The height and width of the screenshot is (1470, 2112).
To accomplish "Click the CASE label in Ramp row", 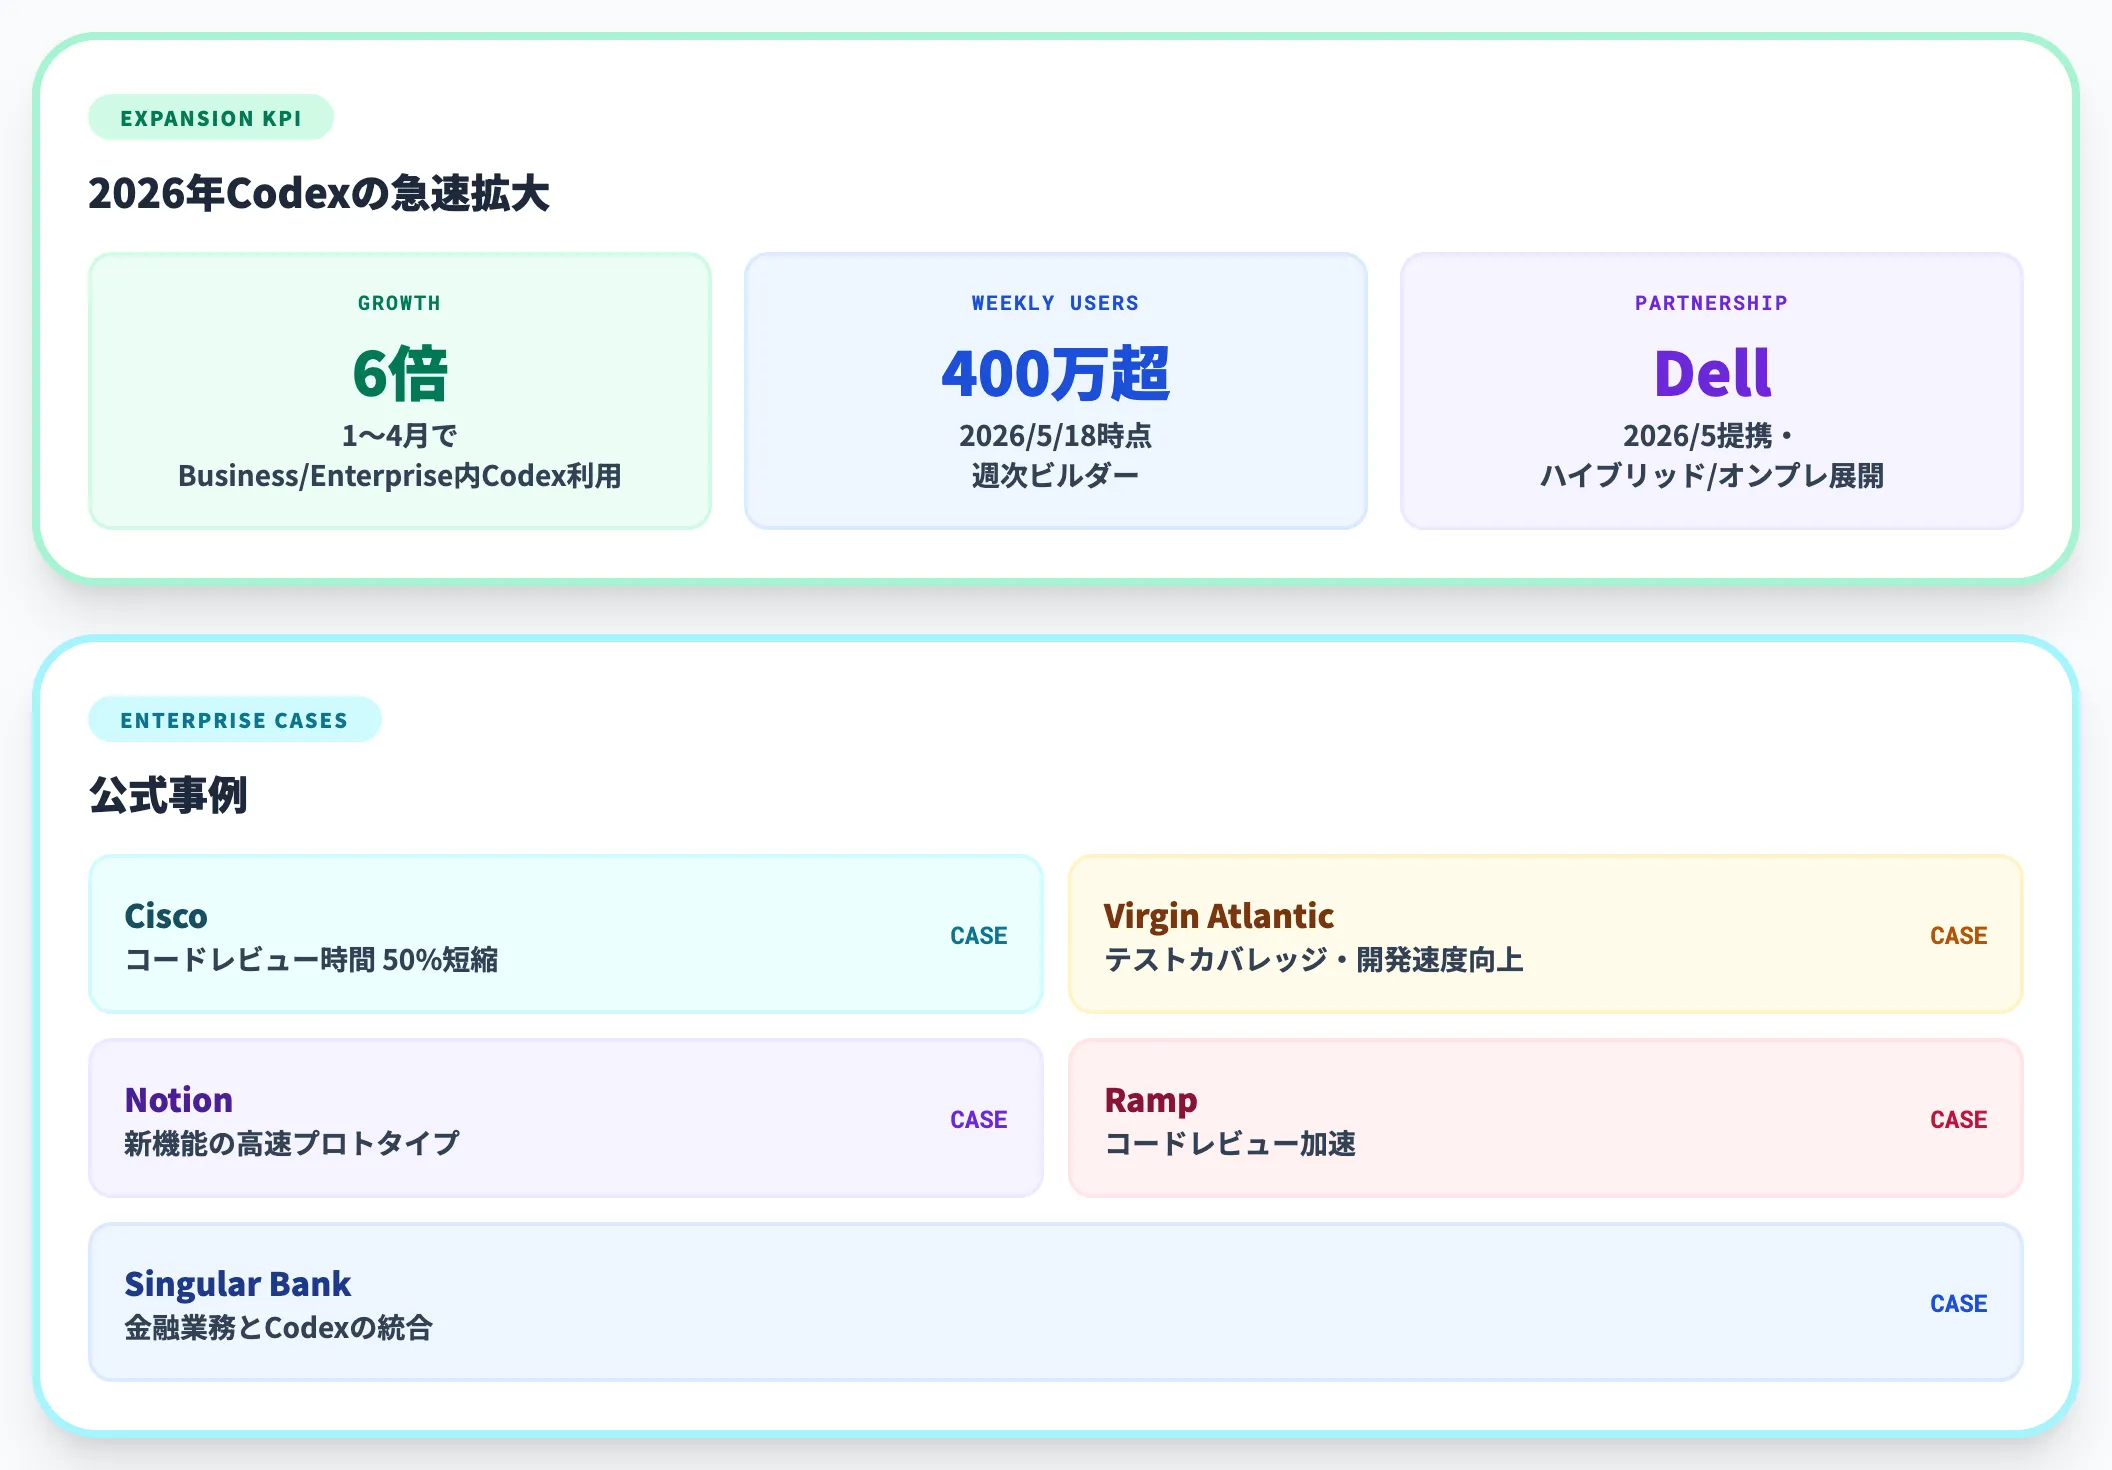I will 1959,1120.
